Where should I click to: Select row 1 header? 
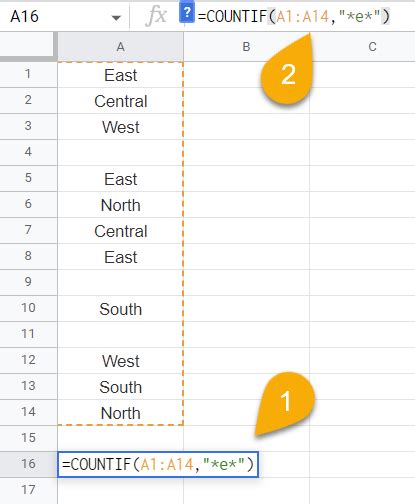tap(28, 74)
